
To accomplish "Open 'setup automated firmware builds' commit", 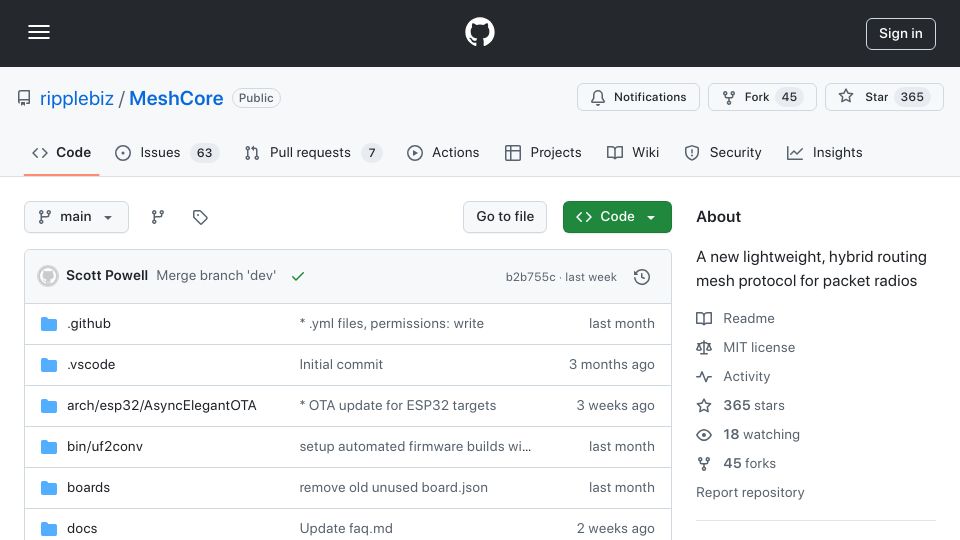I will coord(415,446).
